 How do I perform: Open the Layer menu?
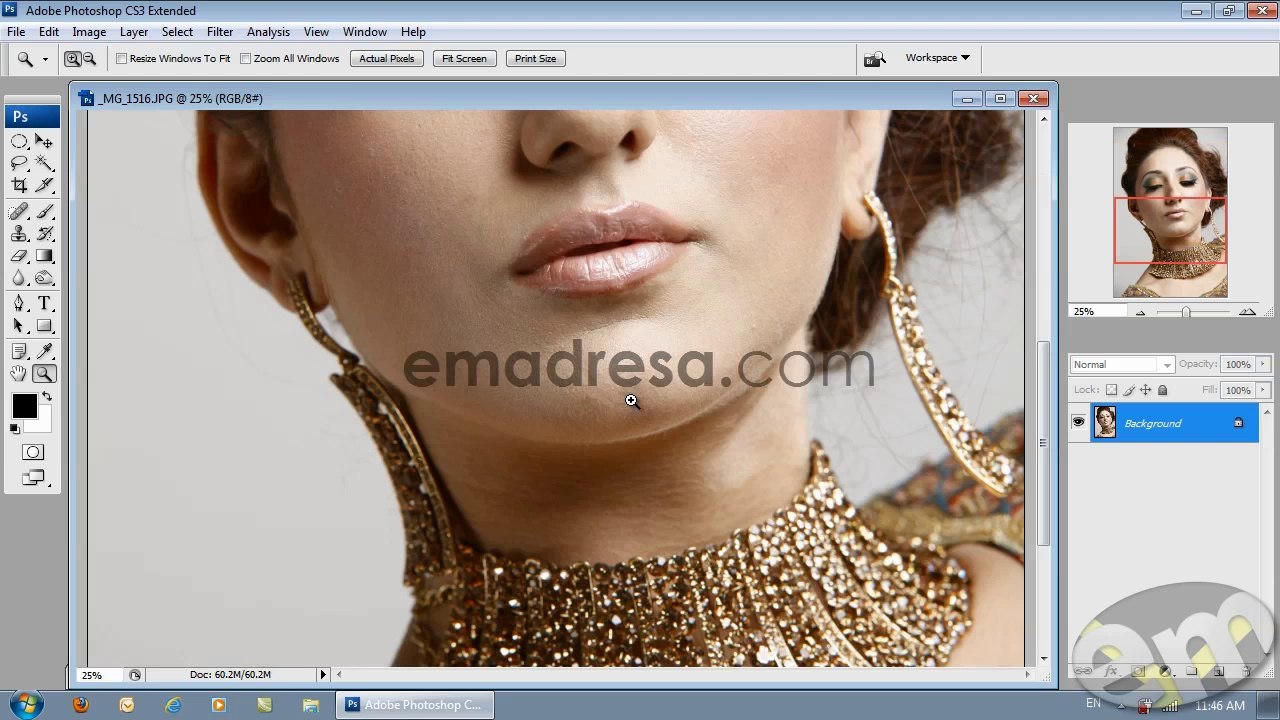tap(134, 32)
